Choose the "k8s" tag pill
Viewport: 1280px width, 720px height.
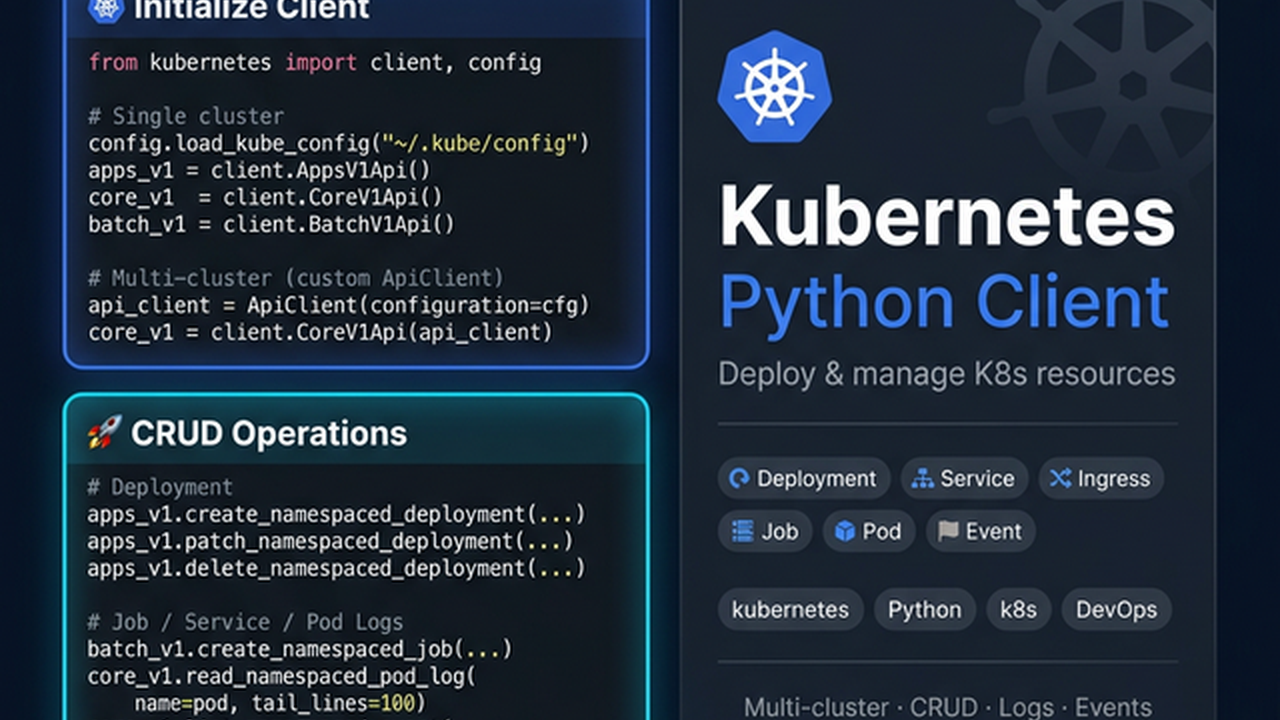tap(1018, 610)
